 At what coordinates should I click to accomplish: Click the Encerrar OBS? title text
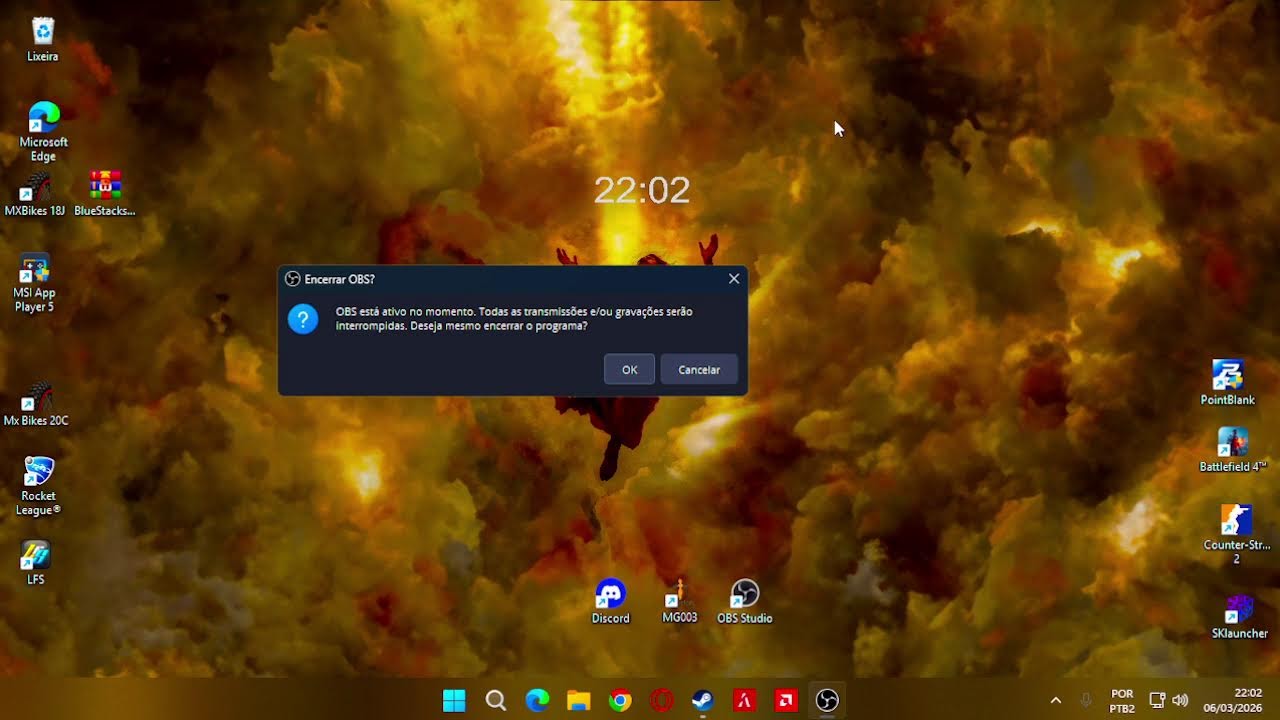[340, 279]
